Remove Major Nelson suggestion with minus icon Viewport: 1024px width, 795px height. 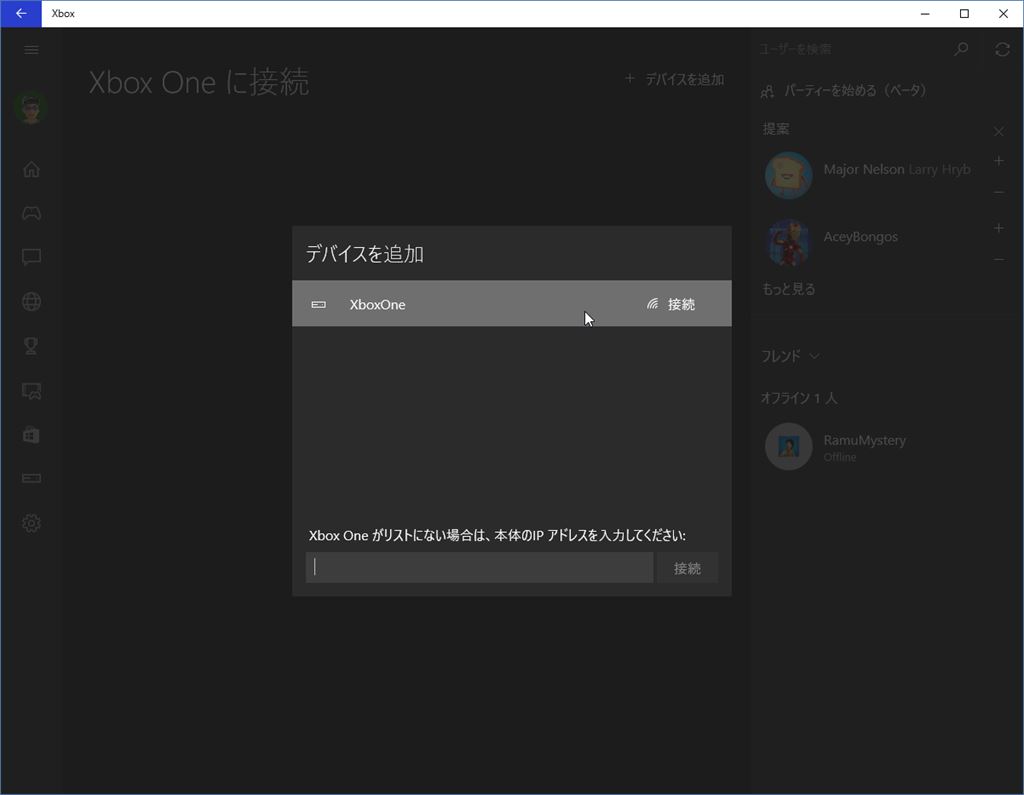[999, 192]
